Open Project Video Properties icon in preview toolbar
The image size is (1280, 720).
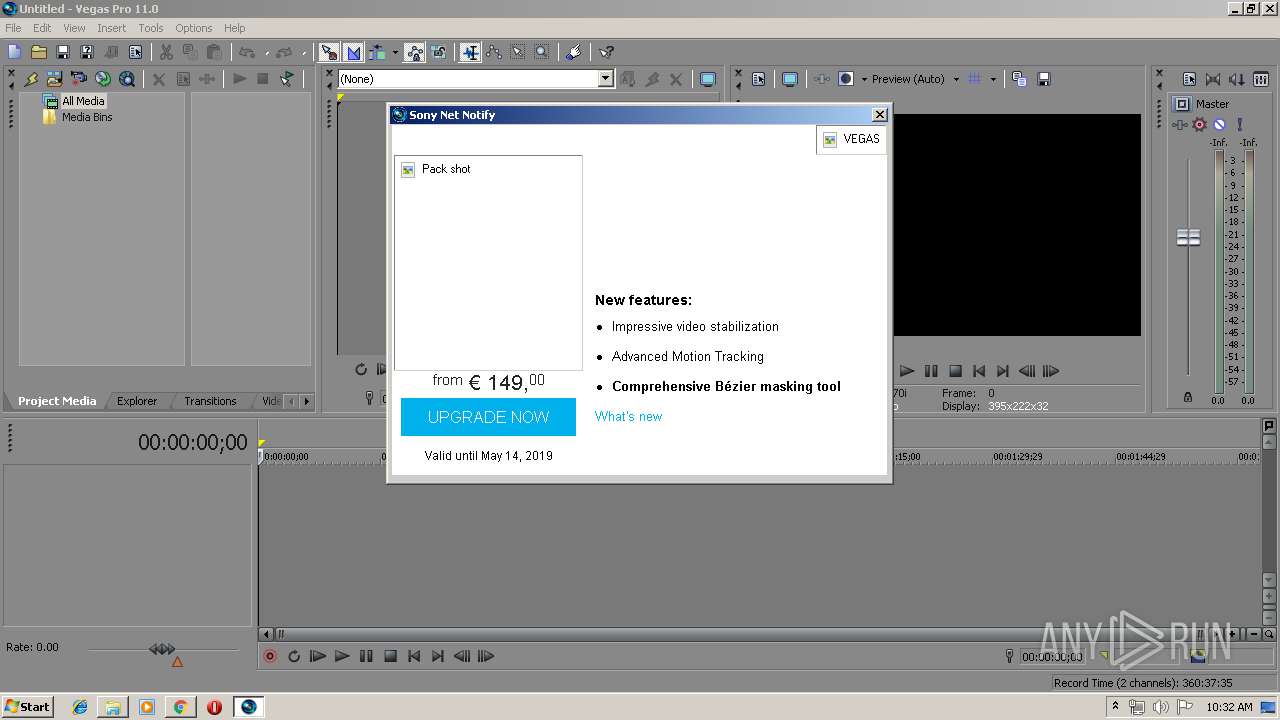[x=758, y=79]
